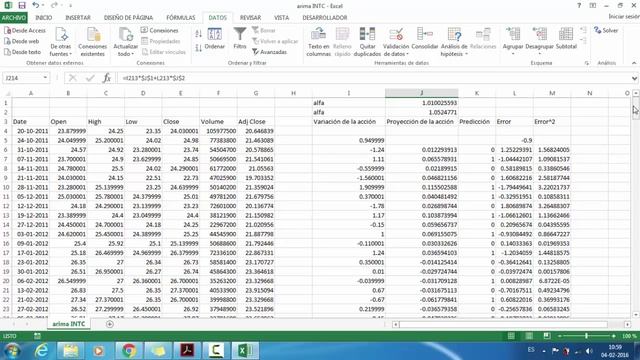Click Texto en columnas icon
This screenshot has width=640, height=360.
(318, 42)
